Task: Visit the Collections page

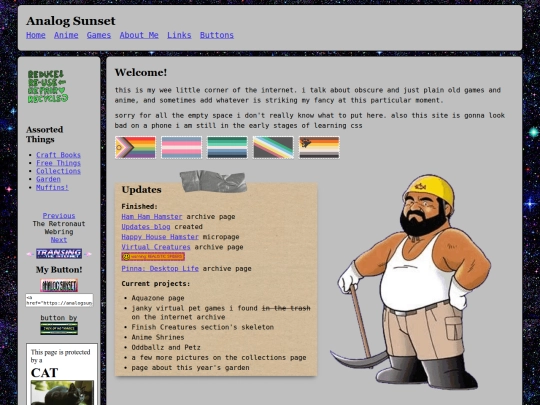Action: (x=59, y=171)
